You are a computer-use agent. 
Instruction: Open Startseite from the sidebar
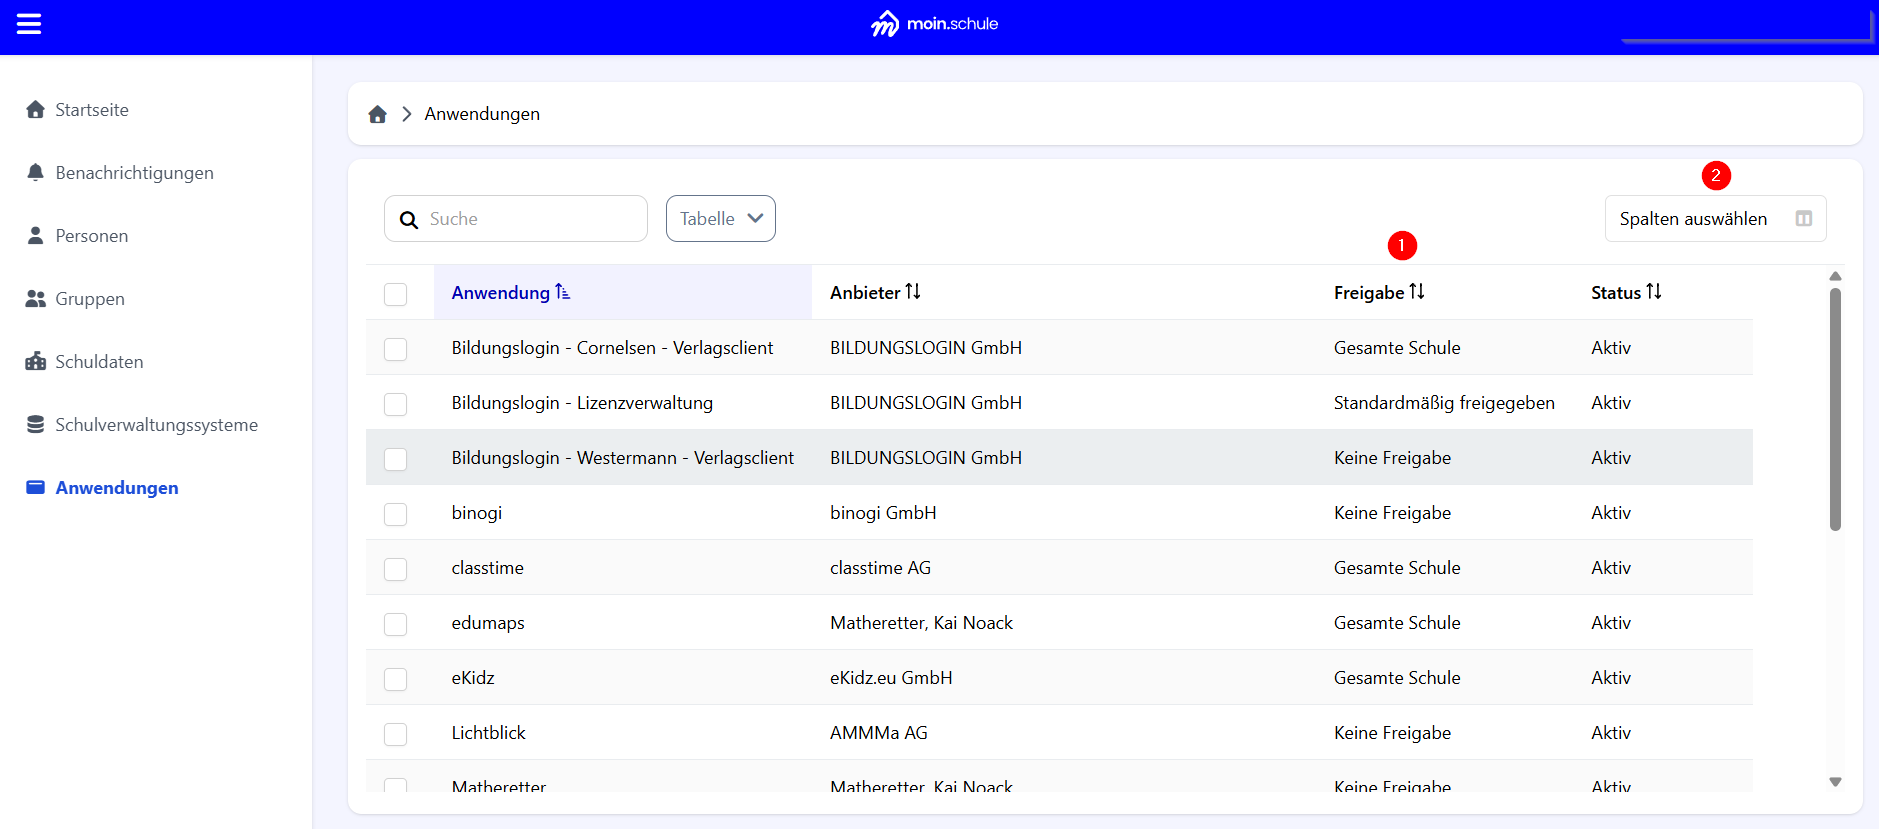coord(91,110)
